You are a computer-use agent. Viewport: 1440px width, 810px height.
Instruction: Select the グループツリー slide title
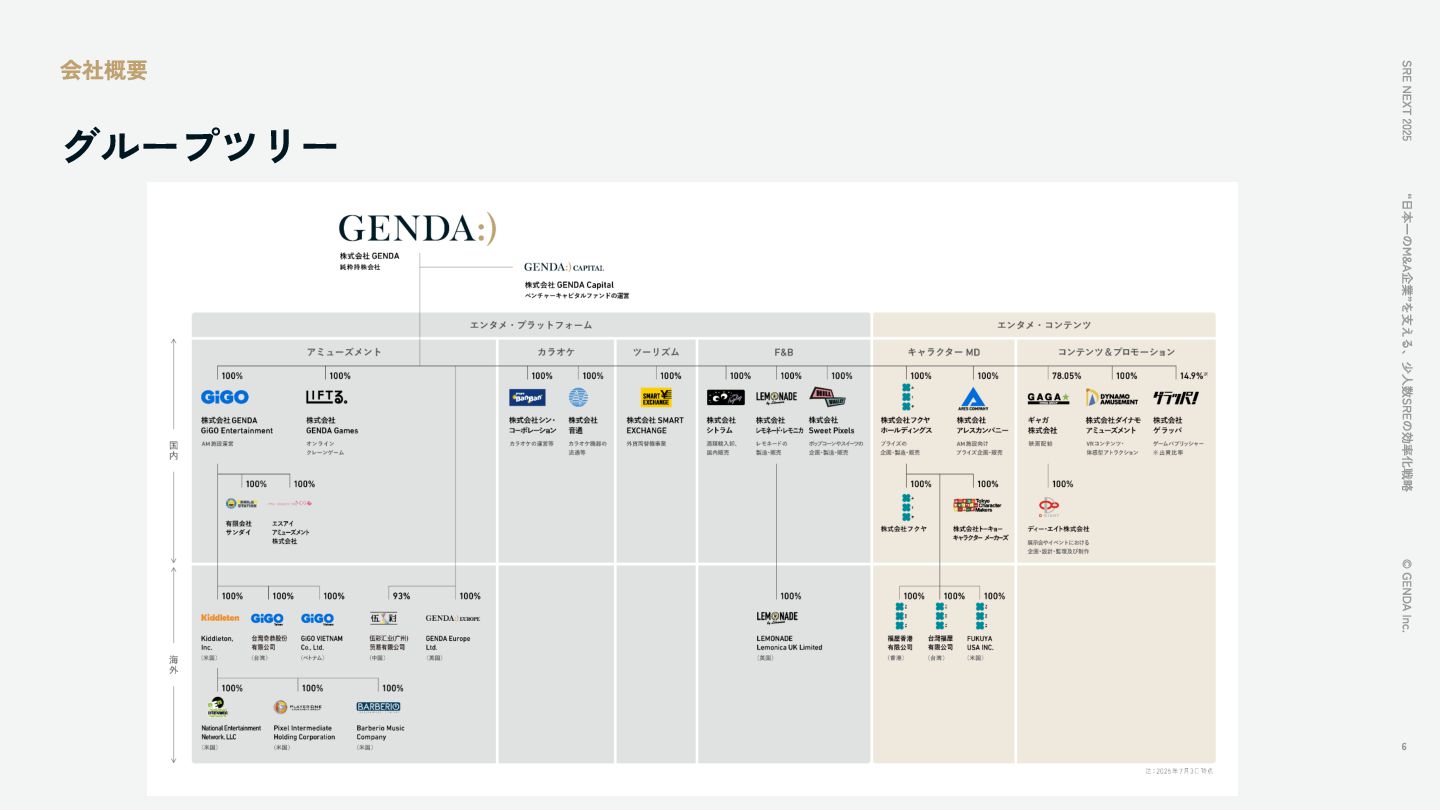point(200,146)
